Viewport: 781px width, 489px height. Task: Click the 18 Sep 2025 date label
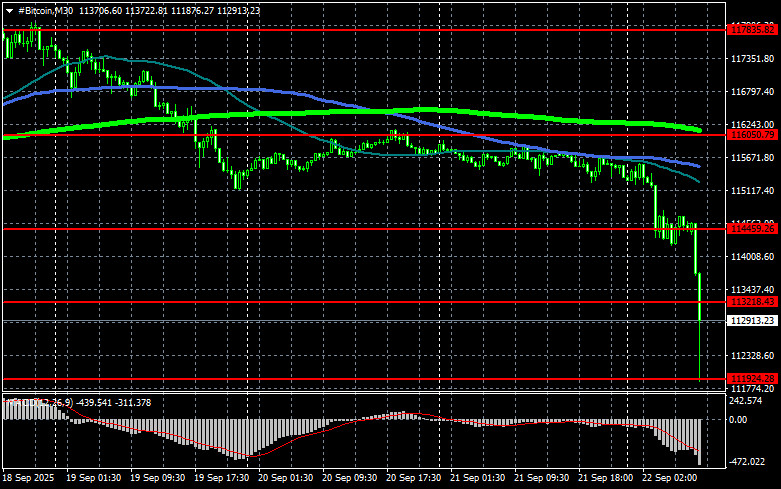tap(29, 478)
